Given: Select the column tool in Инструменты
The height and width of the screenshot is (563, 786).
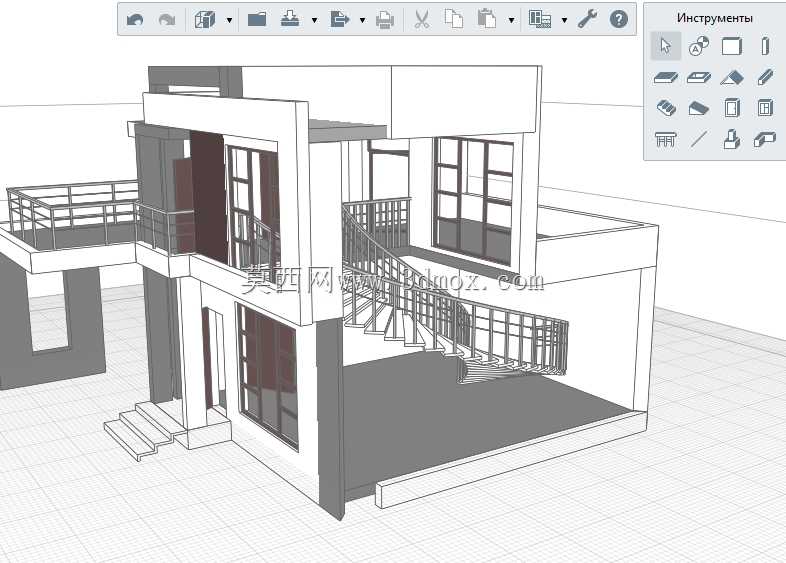Looking at the screenshot, I should point(765,46).
